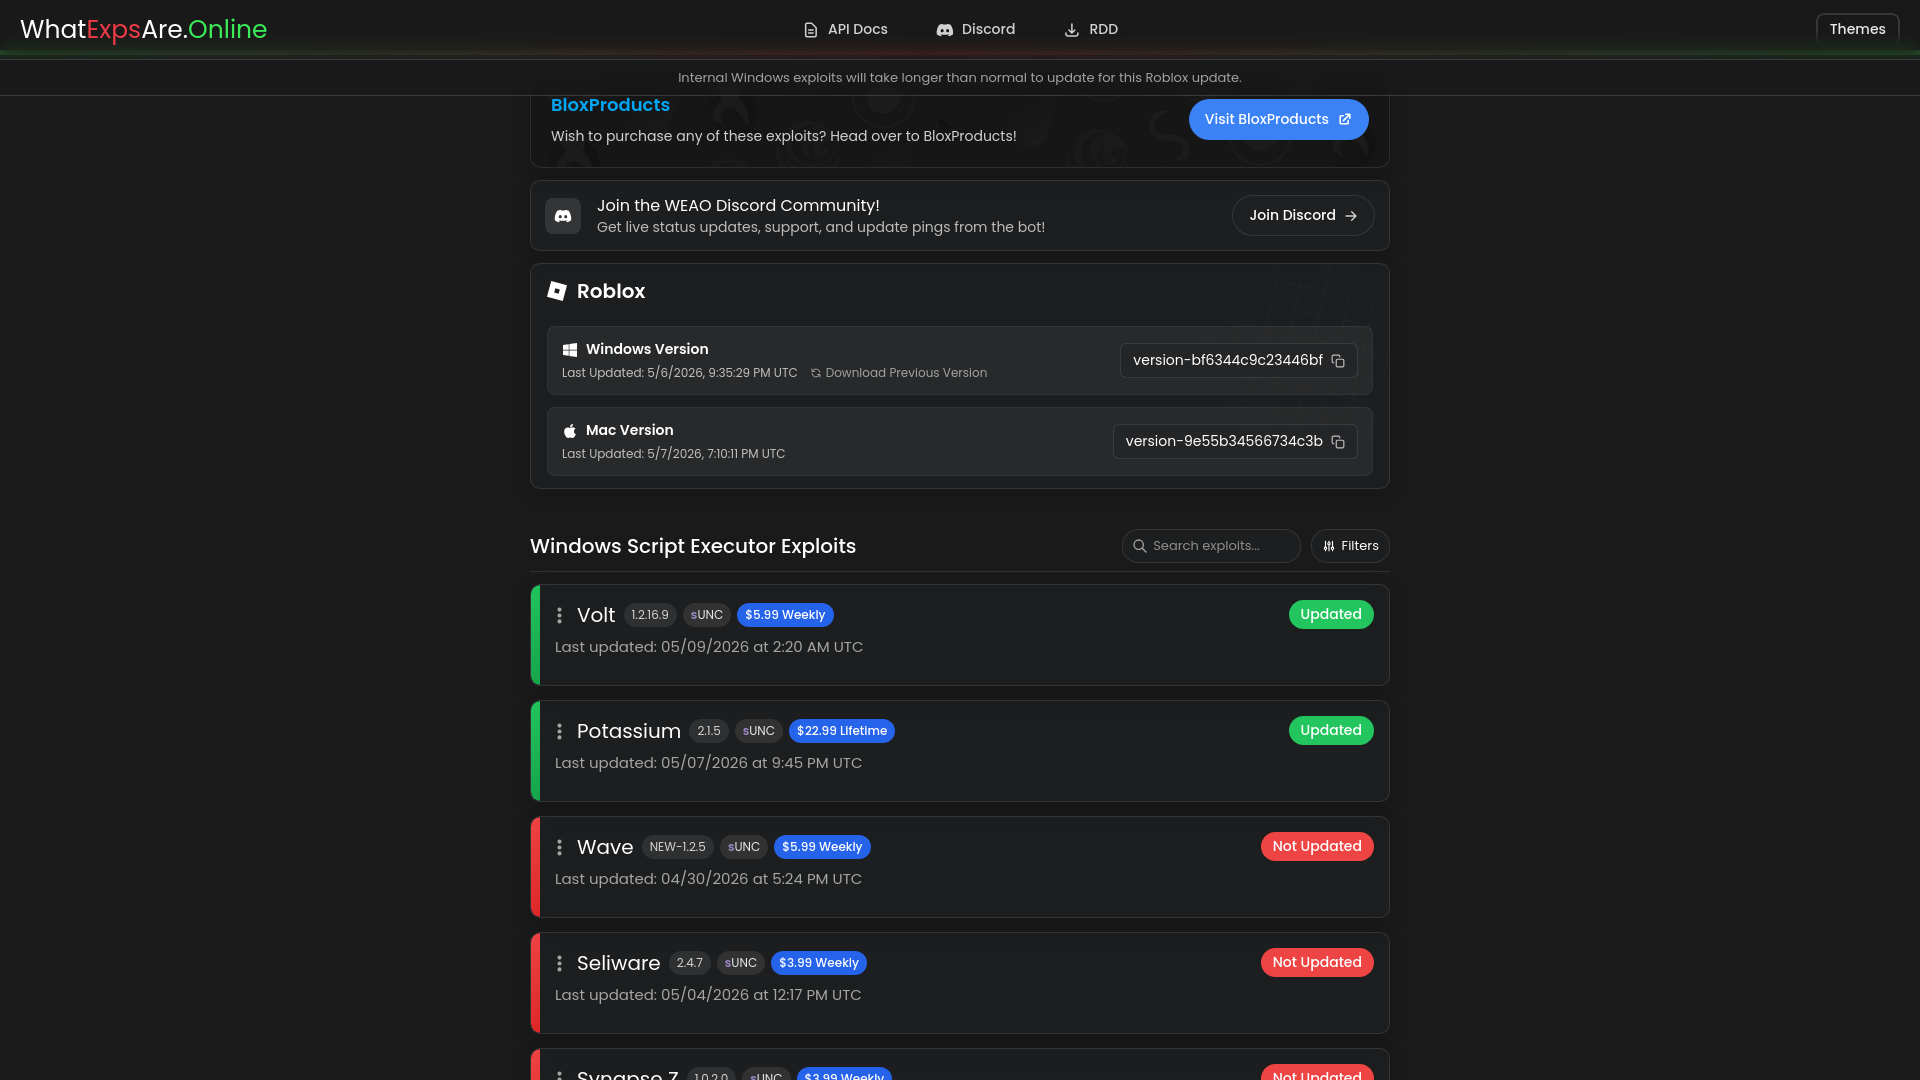Click the Windows logo icon
The image size is (1920, 1080).
(570, 350)
